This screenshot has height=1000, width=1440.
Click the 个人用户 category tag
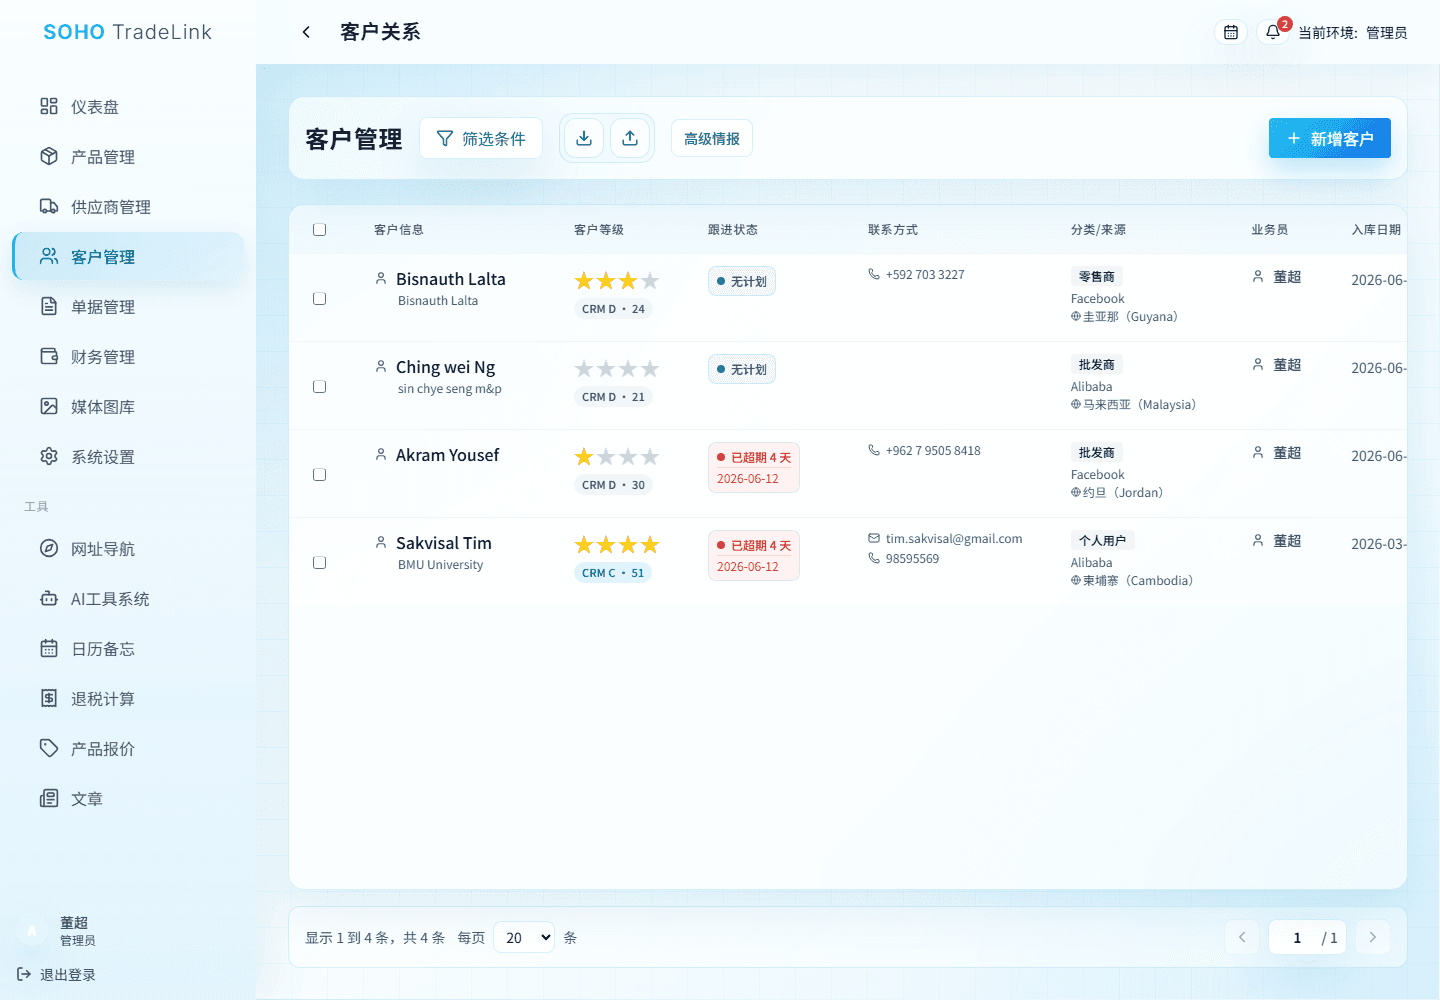tap(1102, 540)
